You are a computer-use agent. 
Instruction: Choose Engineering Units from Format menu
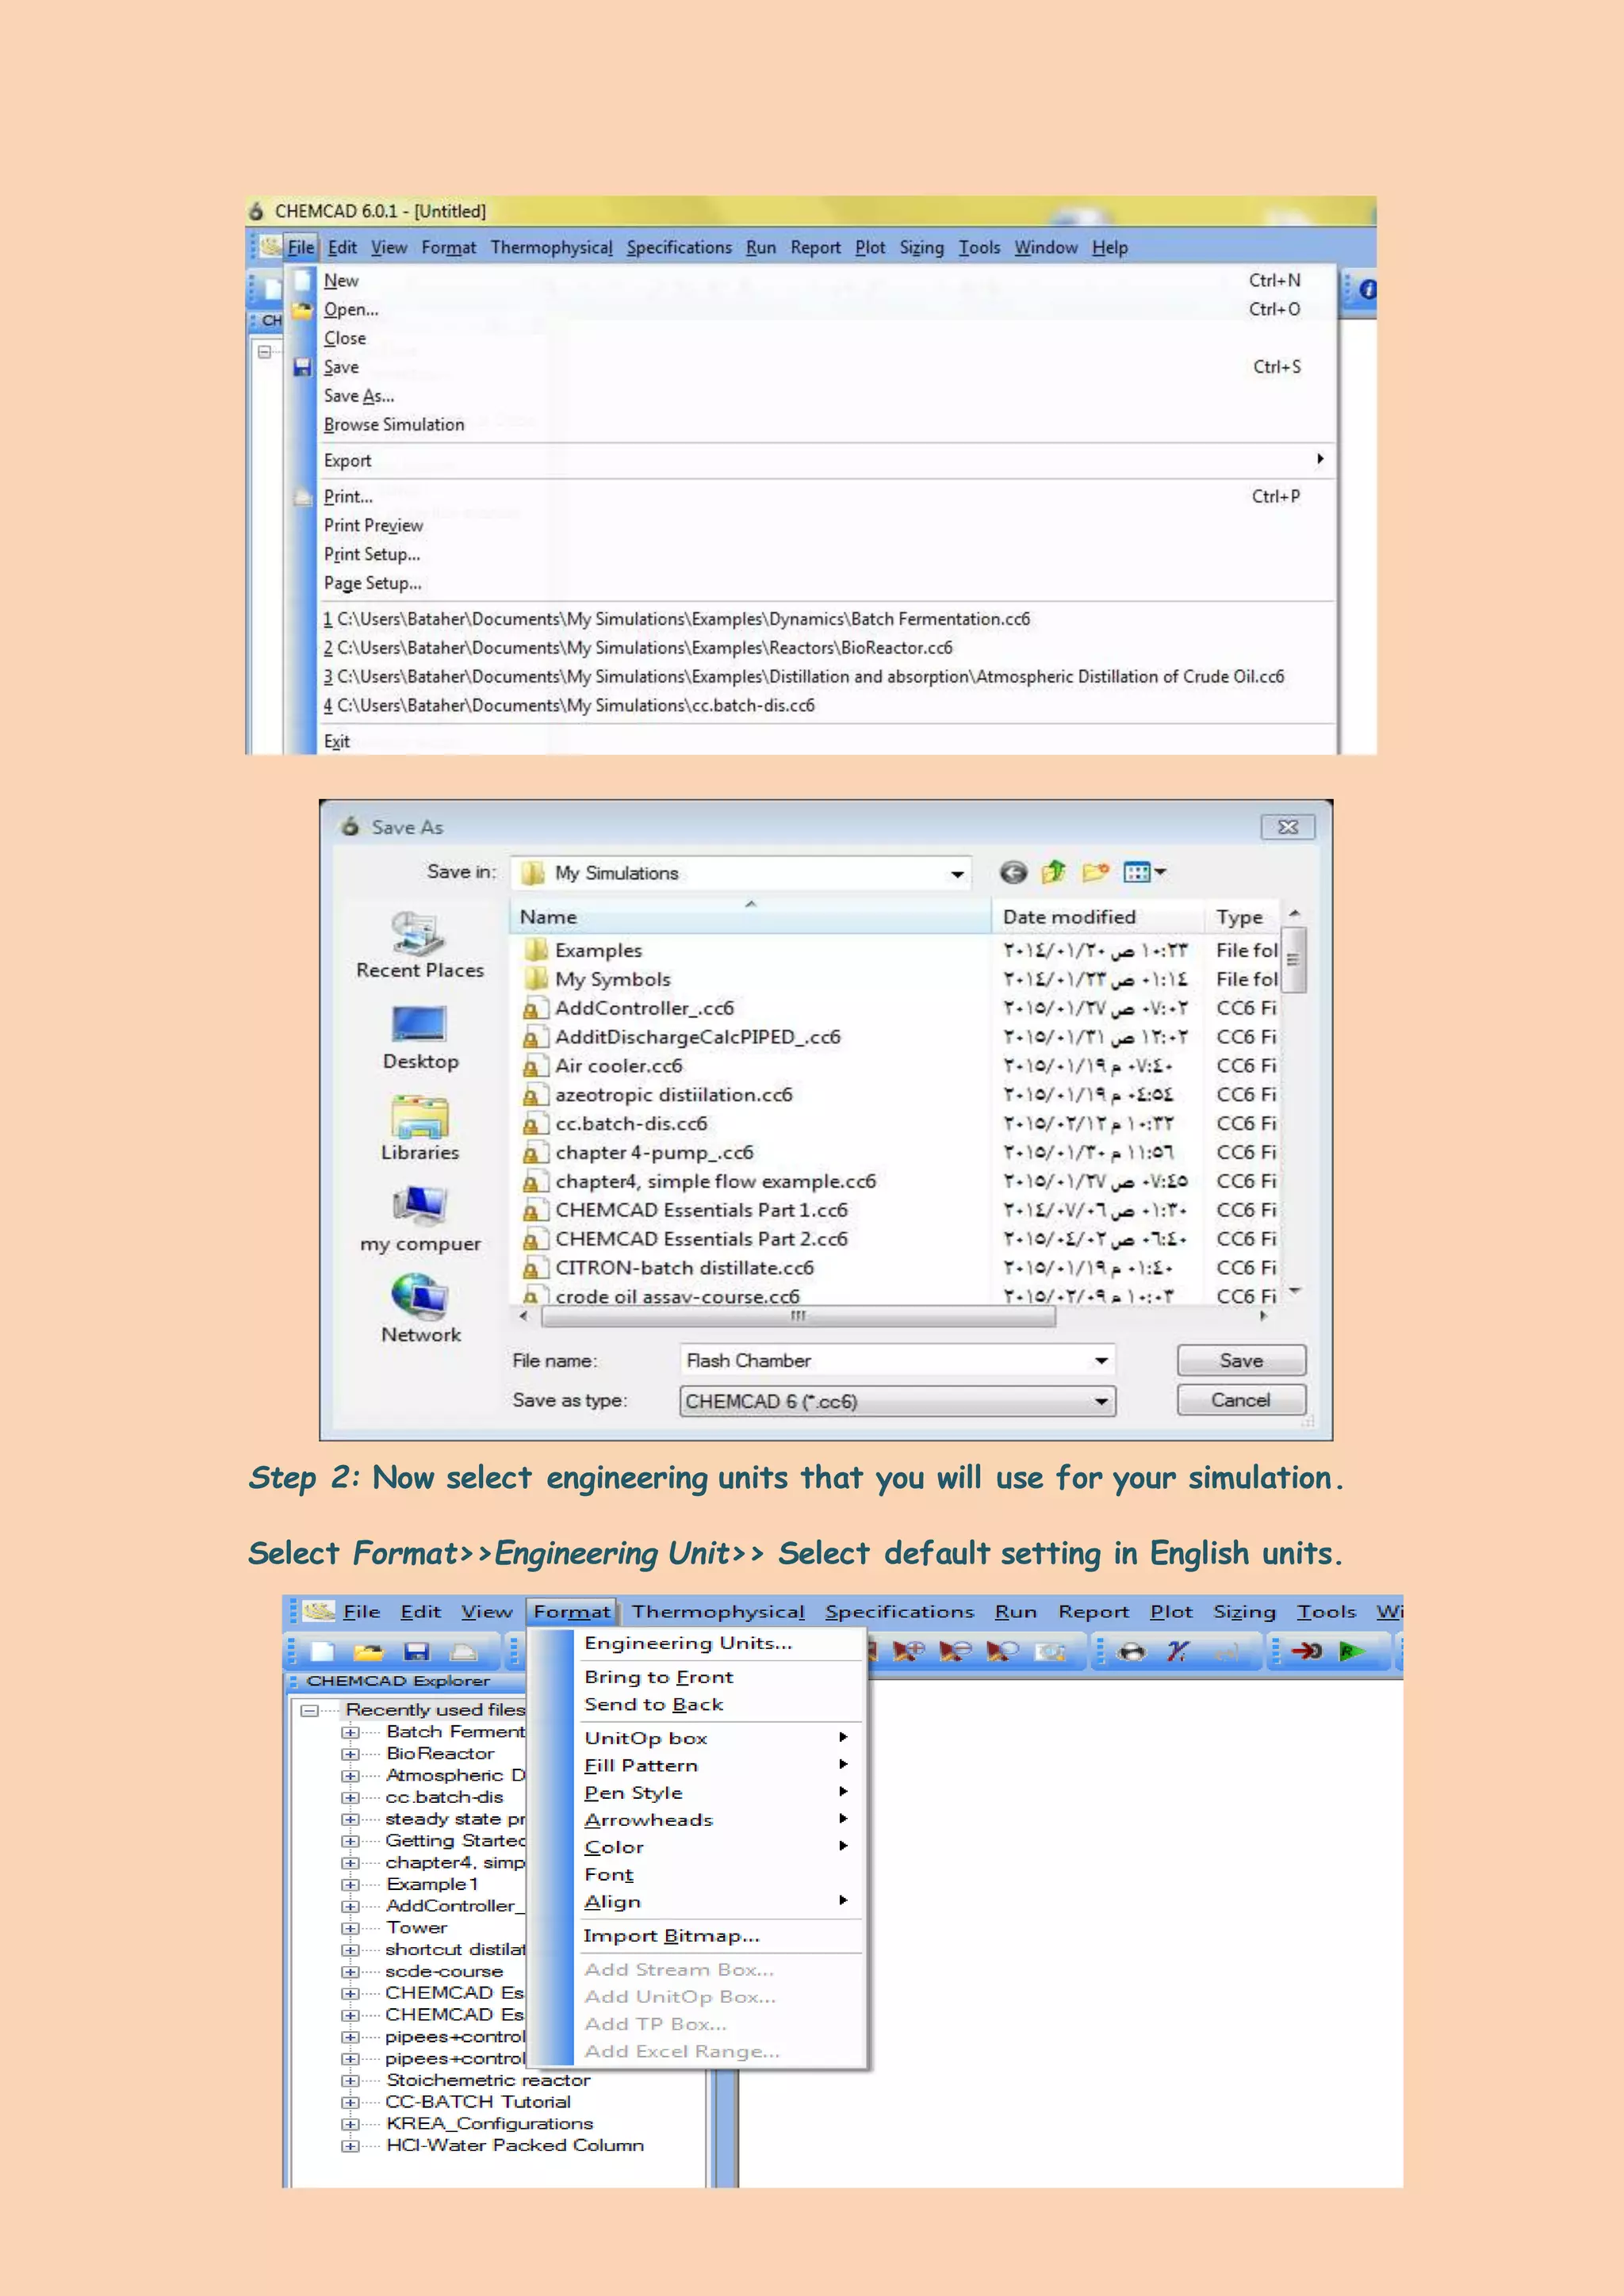point(688,1643)
